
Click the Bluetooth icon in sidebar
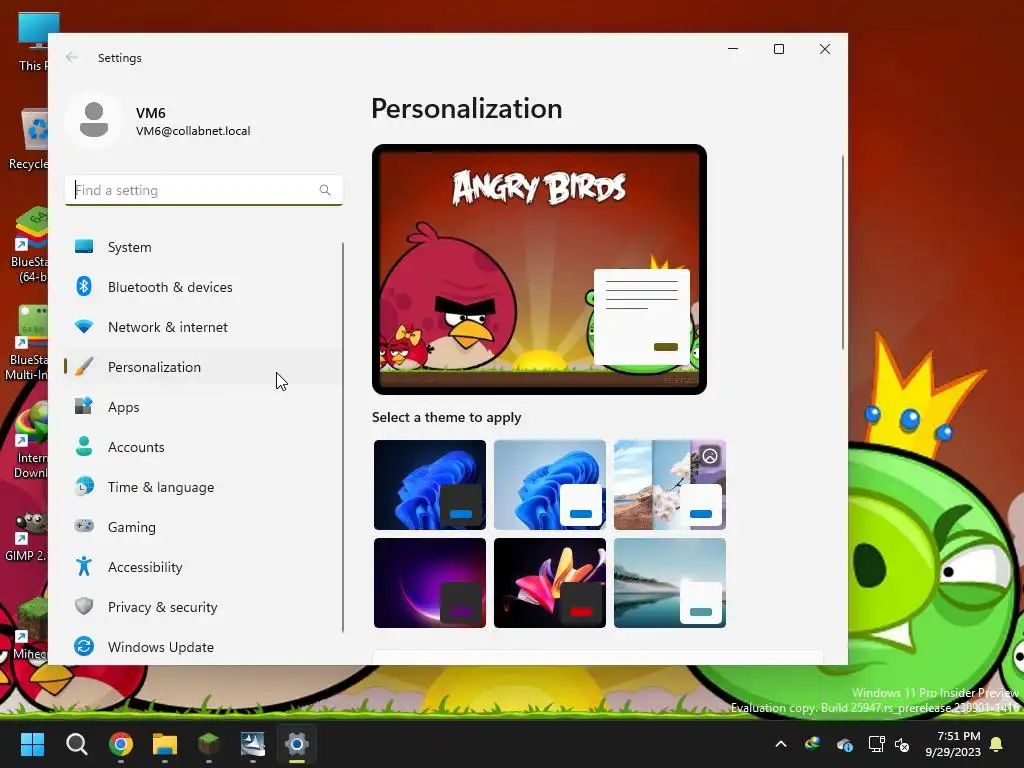click(84, 286)
